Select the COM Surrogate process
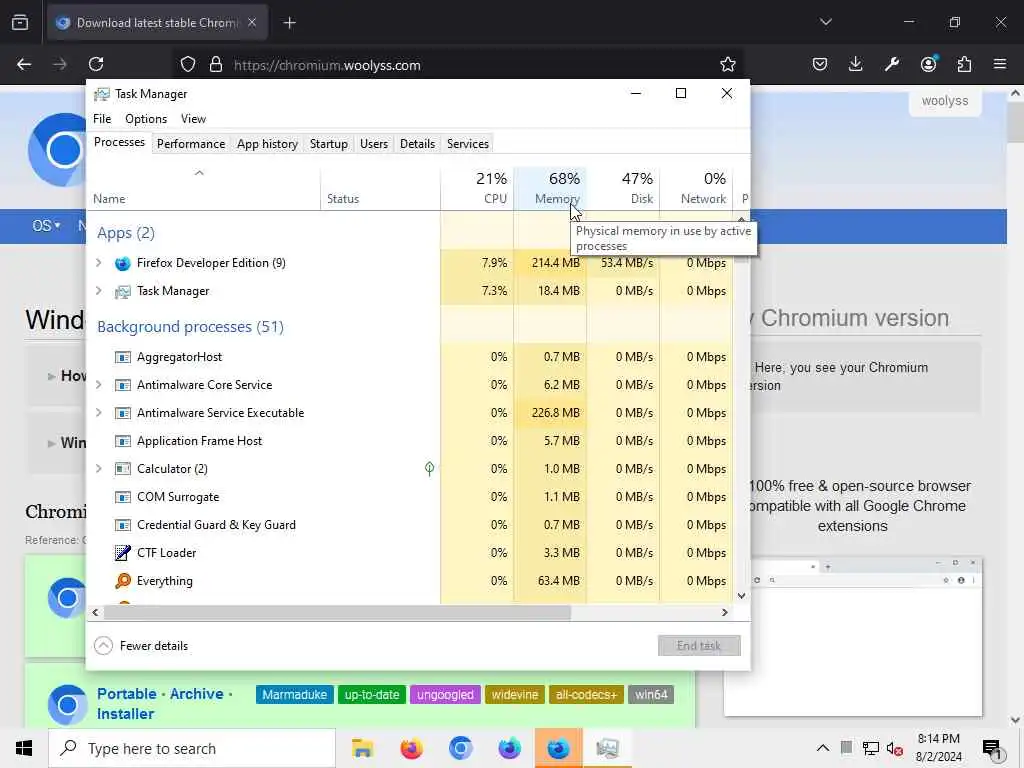The height and width of the screenshot is (768, 1024). click(x=409, y=497)
